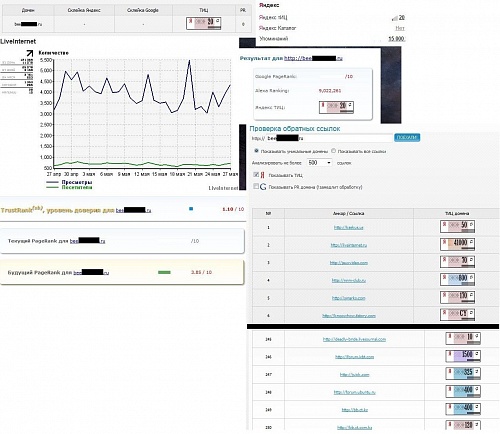The image size is (500, 434).
Task: Click the ТИЦ badge showing 325
Action: 463,374
